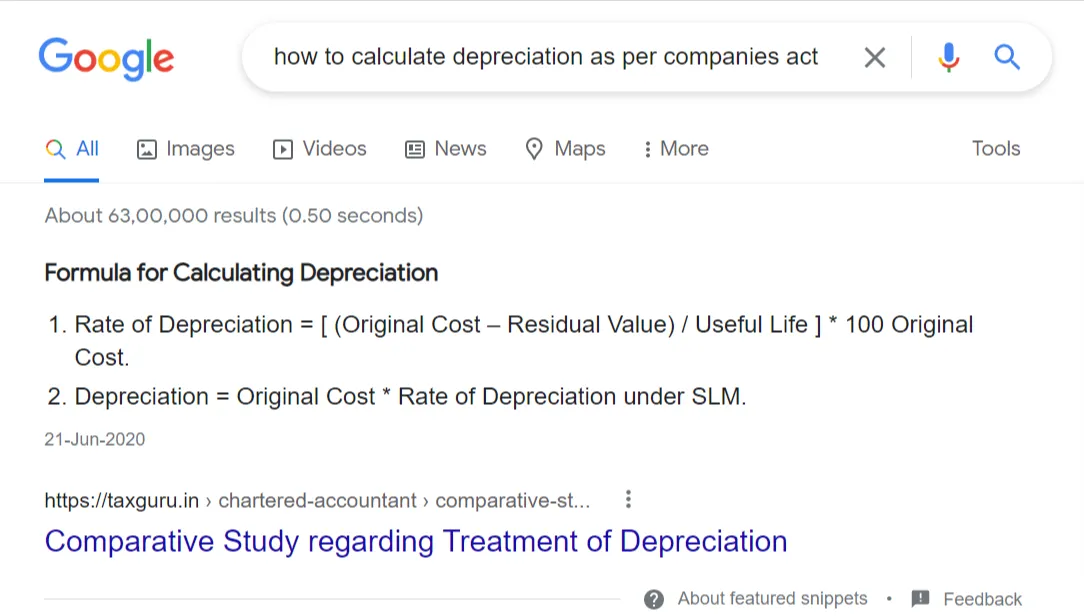
Task: Open three-dot menu beside taxguru result
Action: pos(628,499)
